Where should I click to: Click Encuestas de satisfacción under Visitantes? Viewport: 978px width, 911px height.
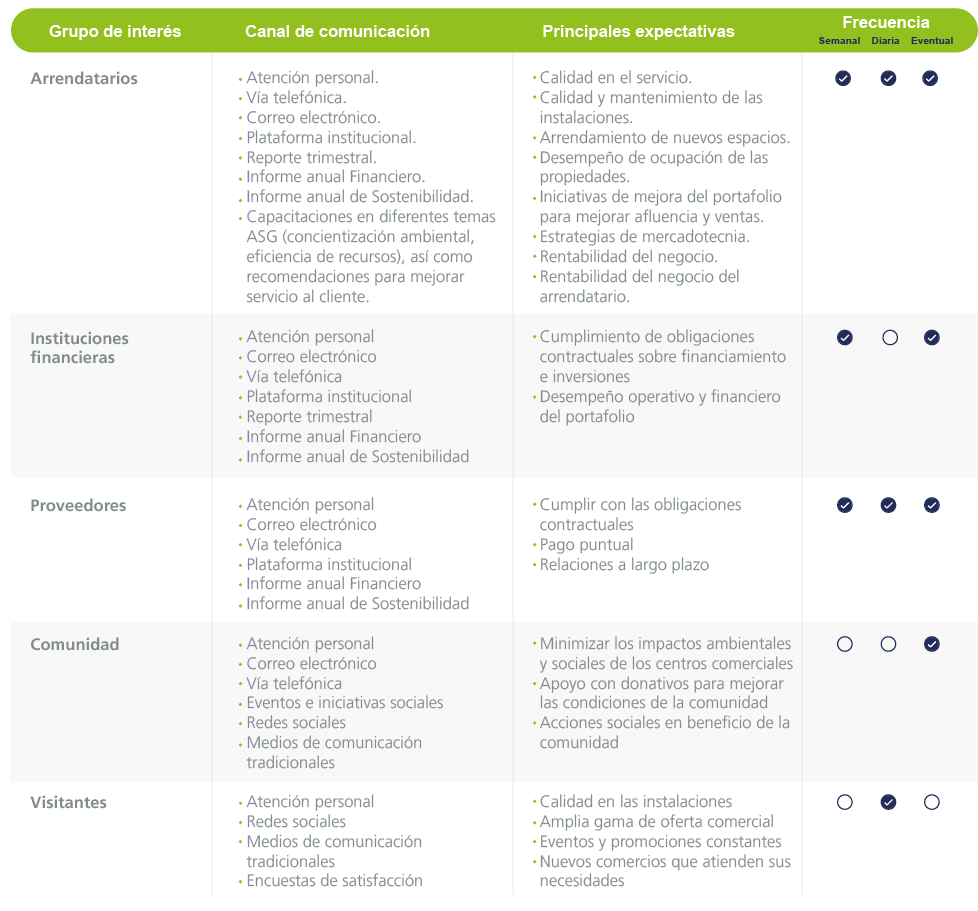(x=334, y=881)
